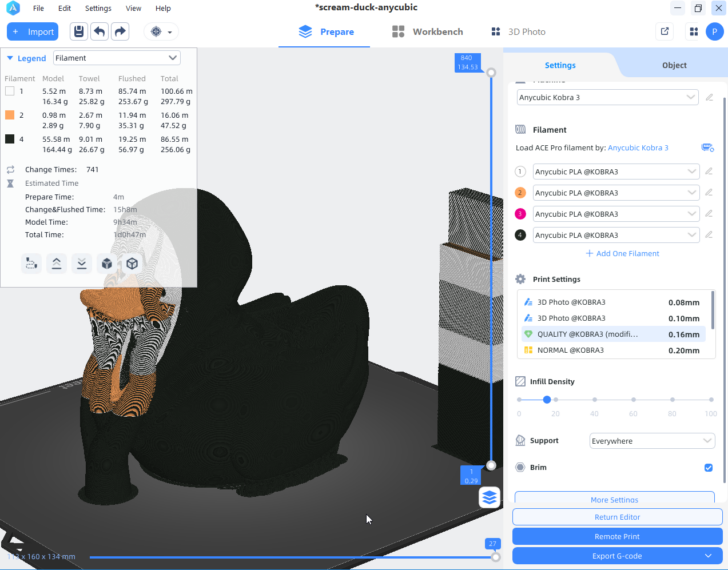Open the Edit menu
Image resolution: width=728 pixels, height=570 pixels.
click(x=65, y=8)
